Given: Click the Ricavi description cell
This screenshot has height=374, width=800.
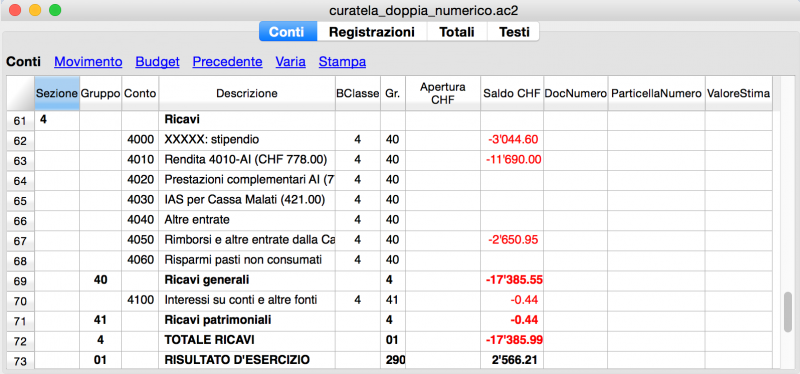Looking at the screenshot, I should (247, 120).
